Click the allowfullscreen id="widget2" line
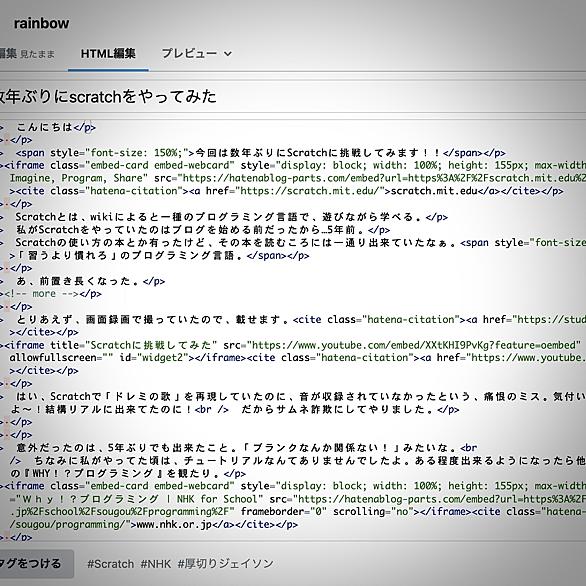586x586 pixels. tap(298, 358)
